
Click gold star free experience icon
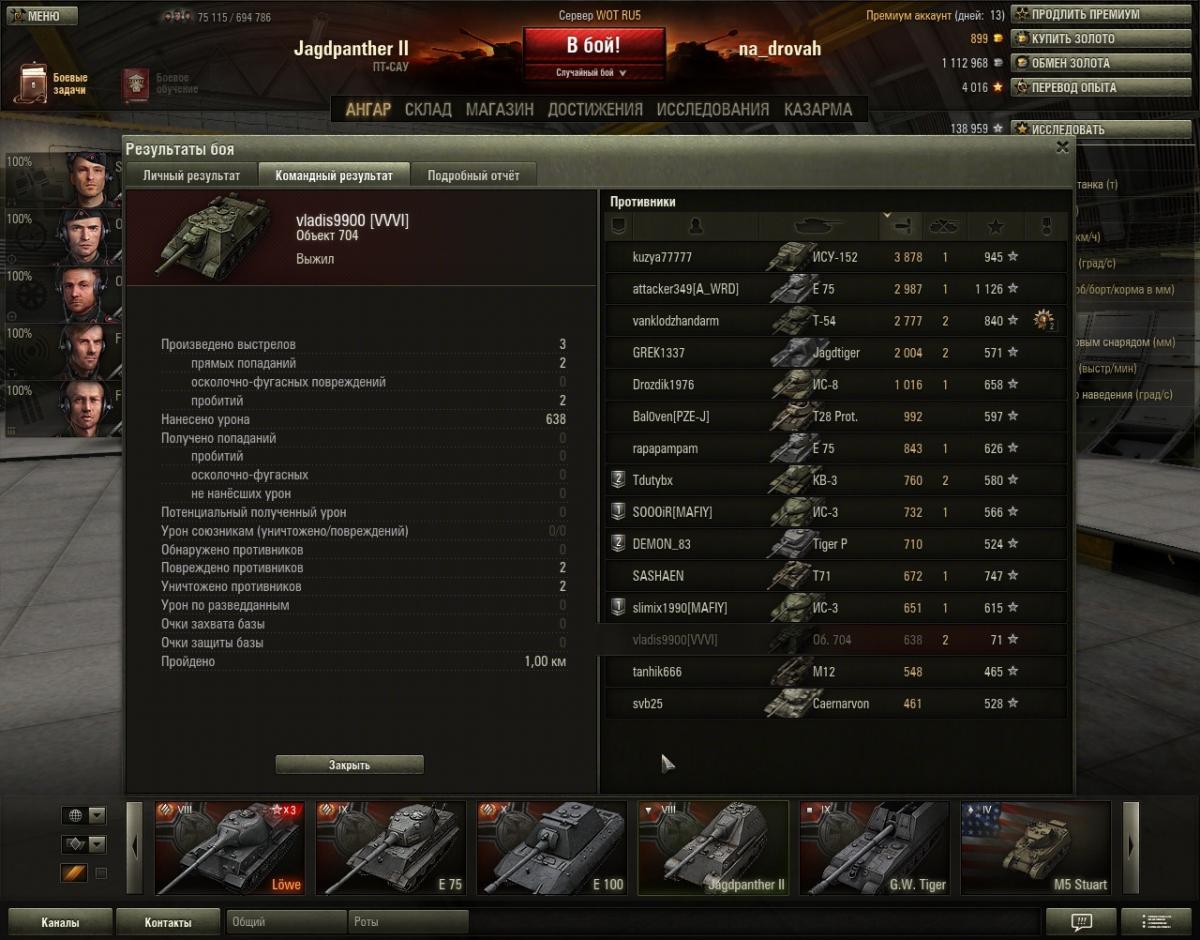coord(997,87)
